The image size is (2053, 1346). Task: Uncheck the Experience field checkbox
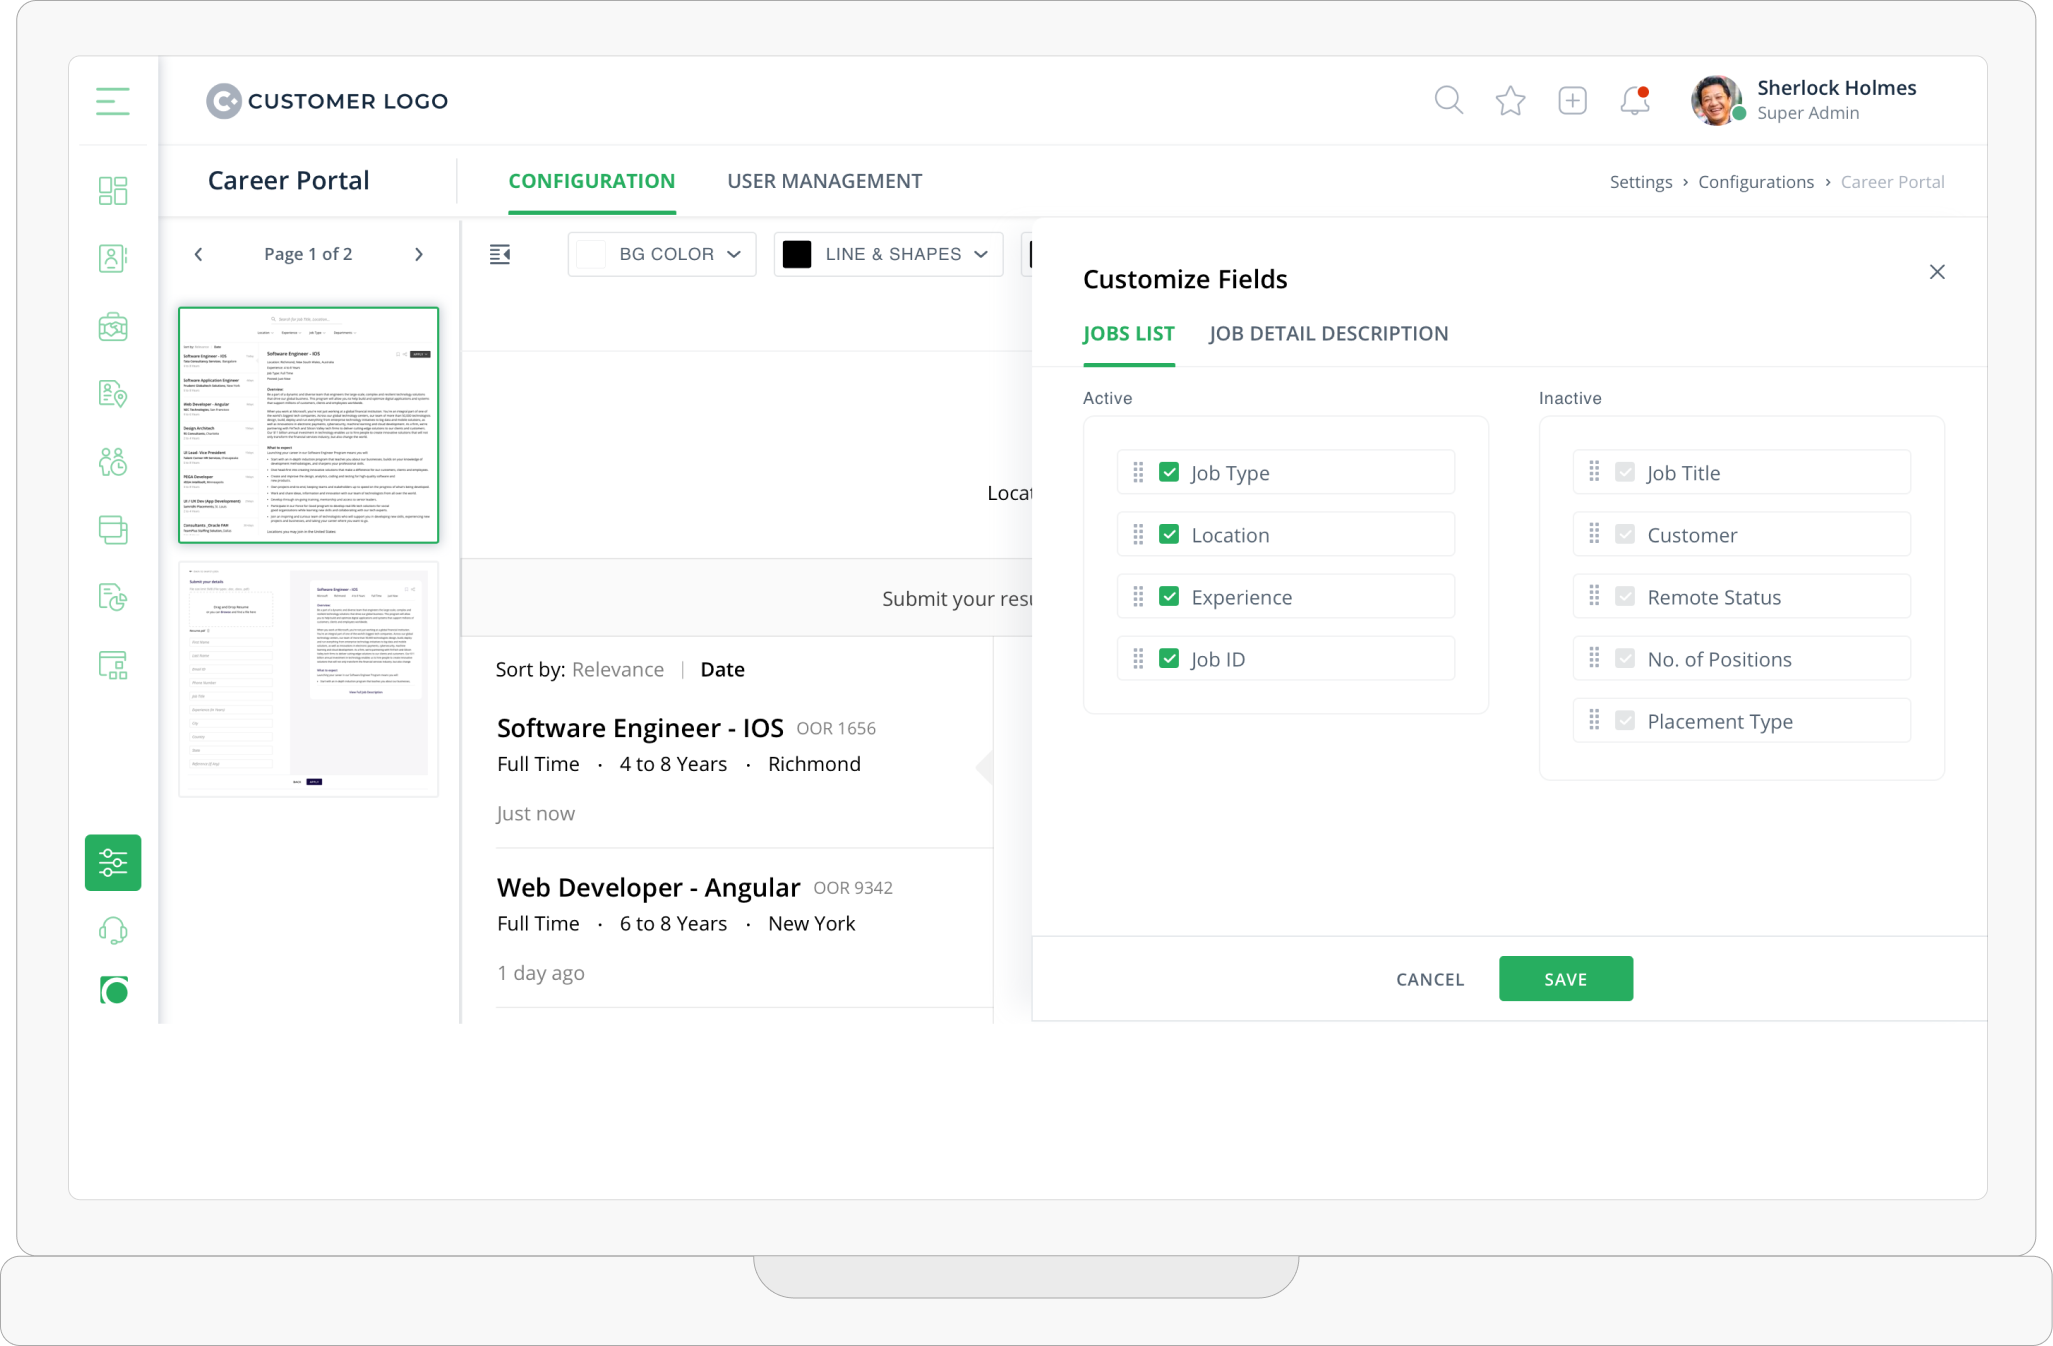pos(1169,596)
